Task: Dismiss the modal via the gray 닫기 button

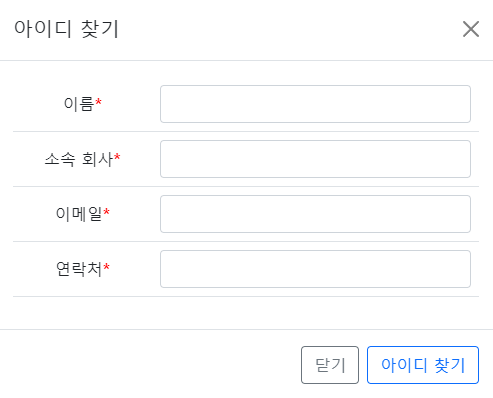Action: point(330,365)
